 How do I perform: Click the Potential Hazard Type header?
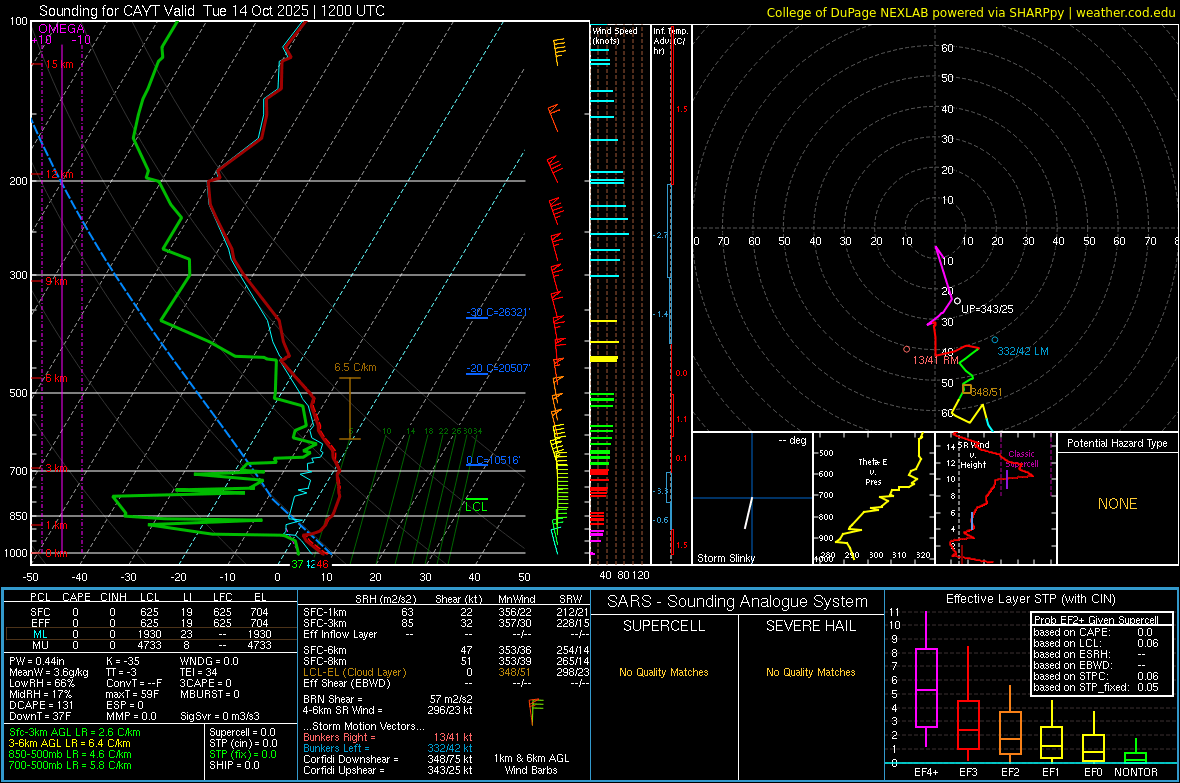pos(1117,443)
